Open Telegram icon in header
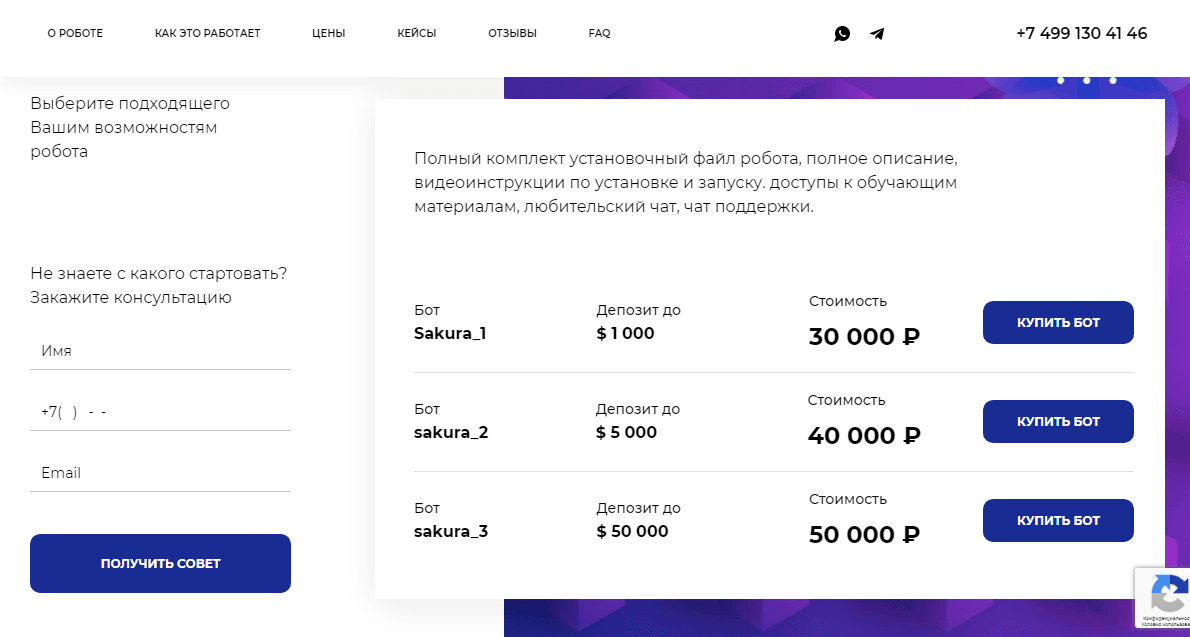This screenshot has height=637, width=1190. point(877,34)
